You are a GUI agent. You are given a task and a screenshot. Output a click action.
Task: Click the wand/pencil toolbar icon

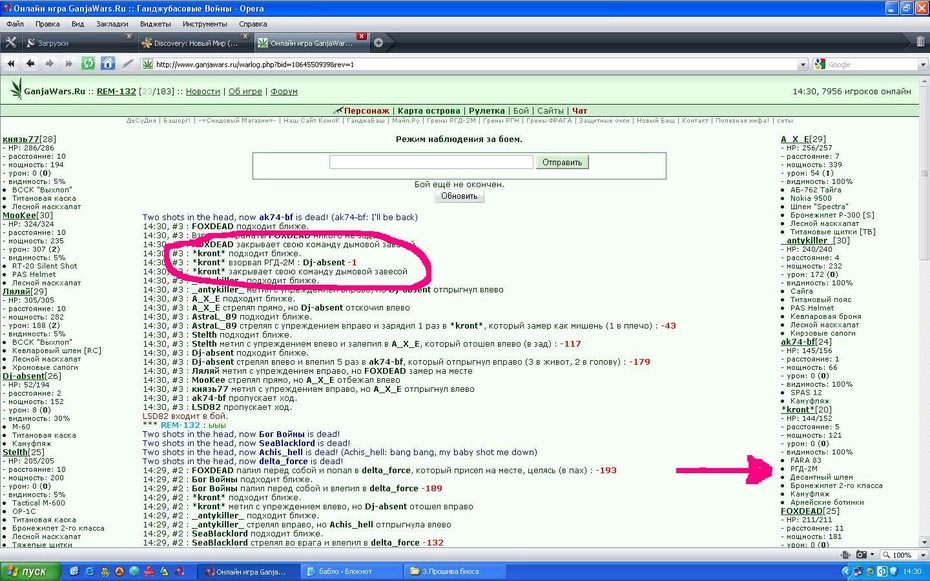click(x=128, y=63)
